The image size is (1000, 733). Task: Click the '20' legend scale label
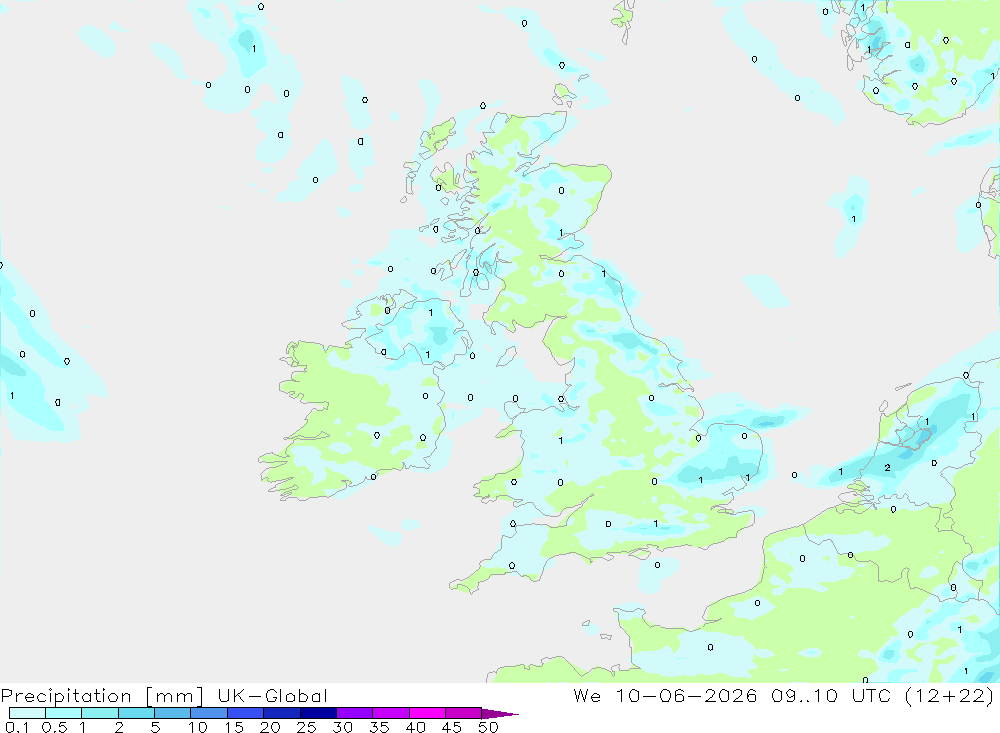point(270,727)
